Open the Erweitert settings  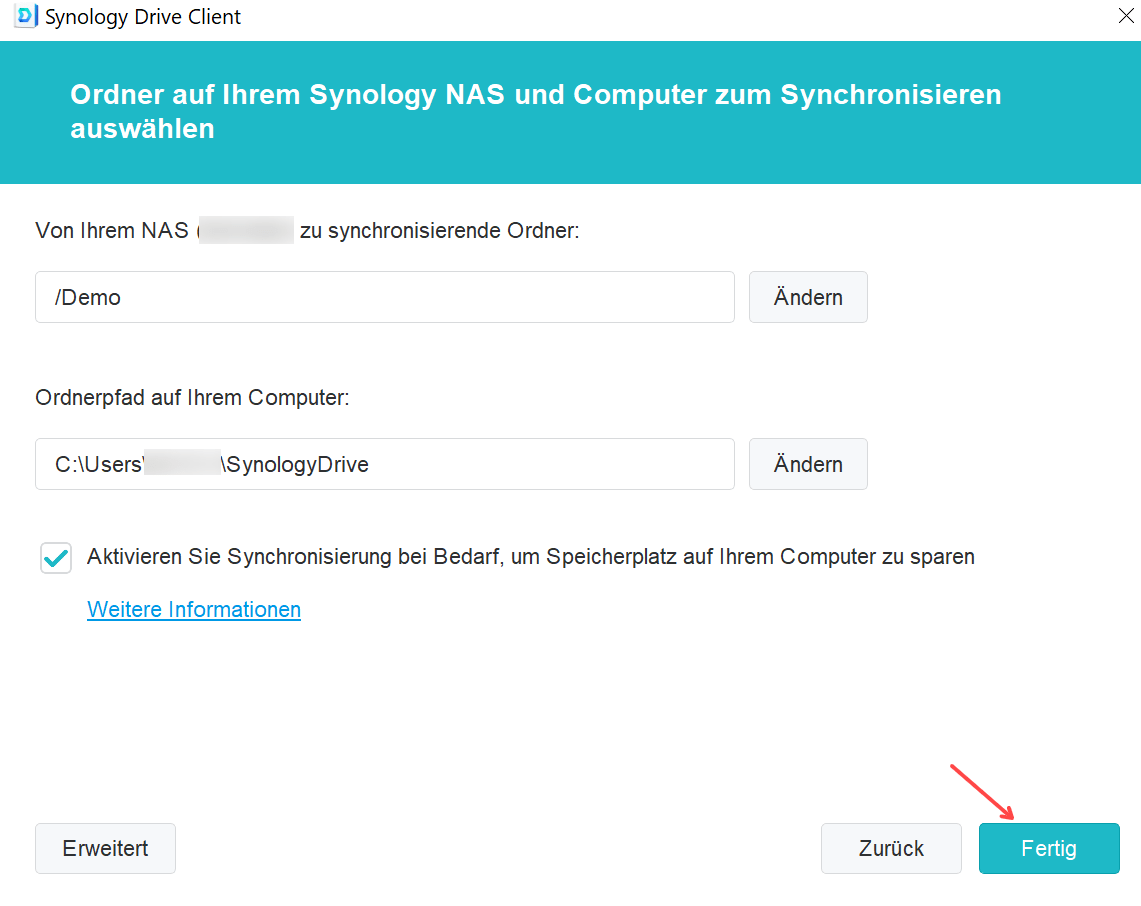point(105,848)
